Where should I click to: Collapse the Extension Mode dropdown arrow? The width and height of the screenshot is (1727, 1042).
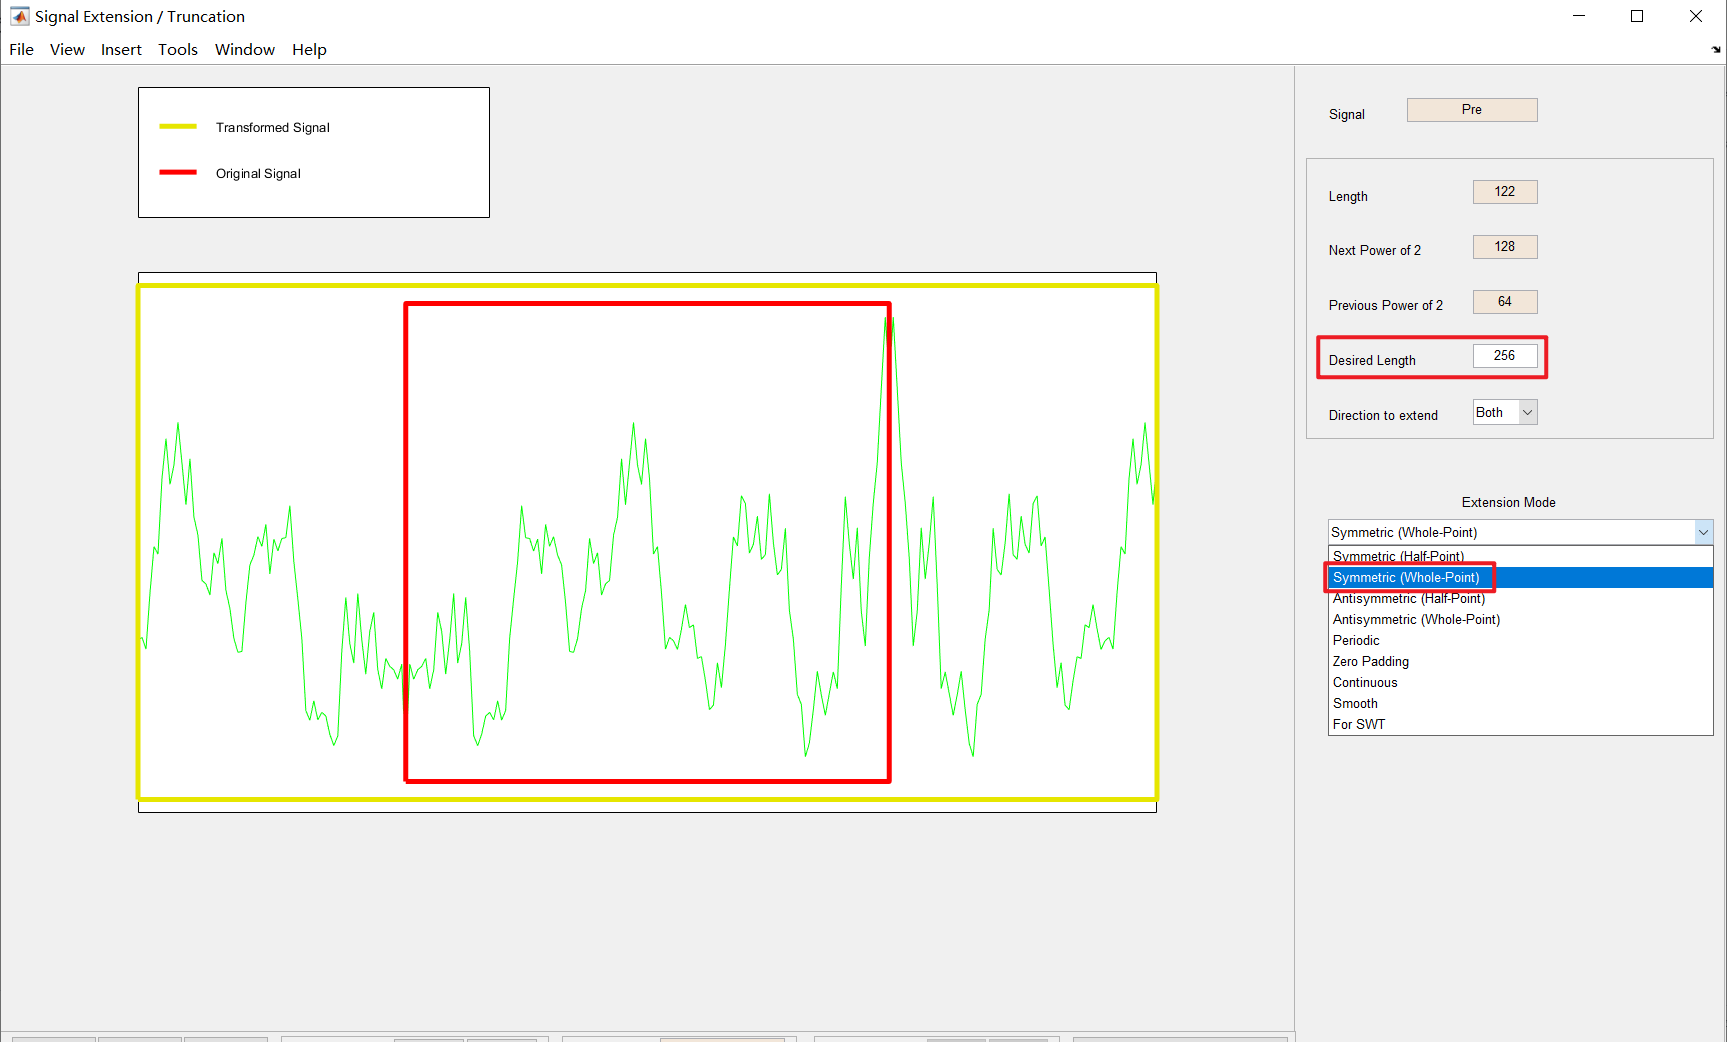1703,532
